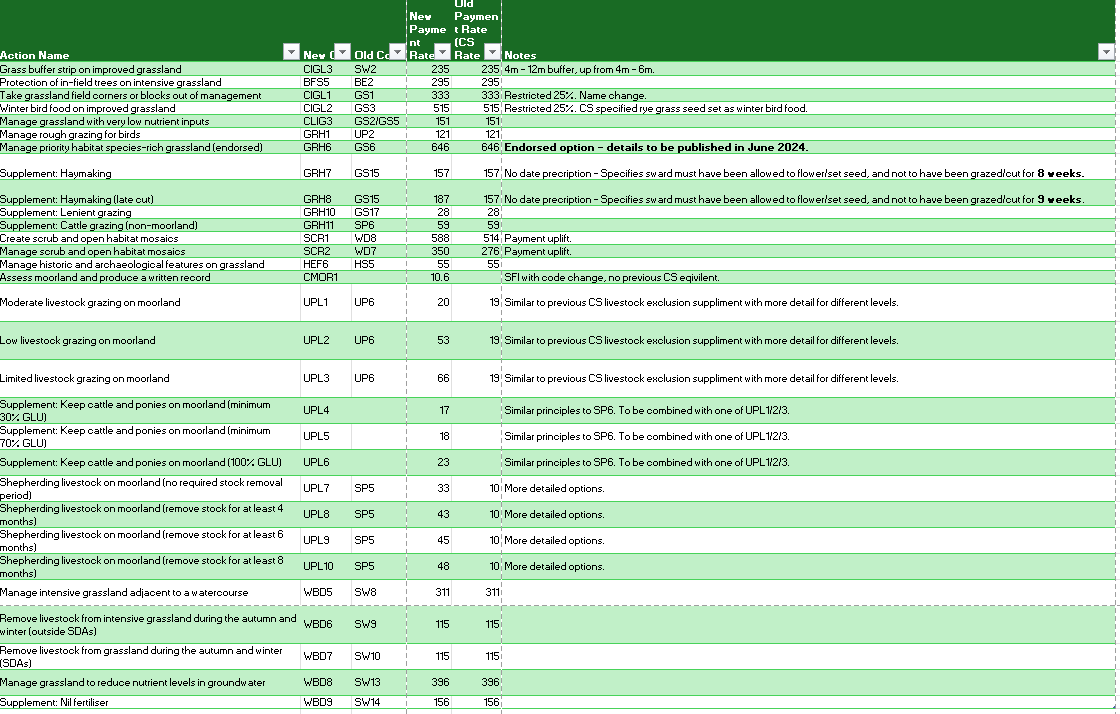Click the BE2 old code cell
Image resolution: width=1120 pixels, height=714 pixels.
[x=379, y=82]
